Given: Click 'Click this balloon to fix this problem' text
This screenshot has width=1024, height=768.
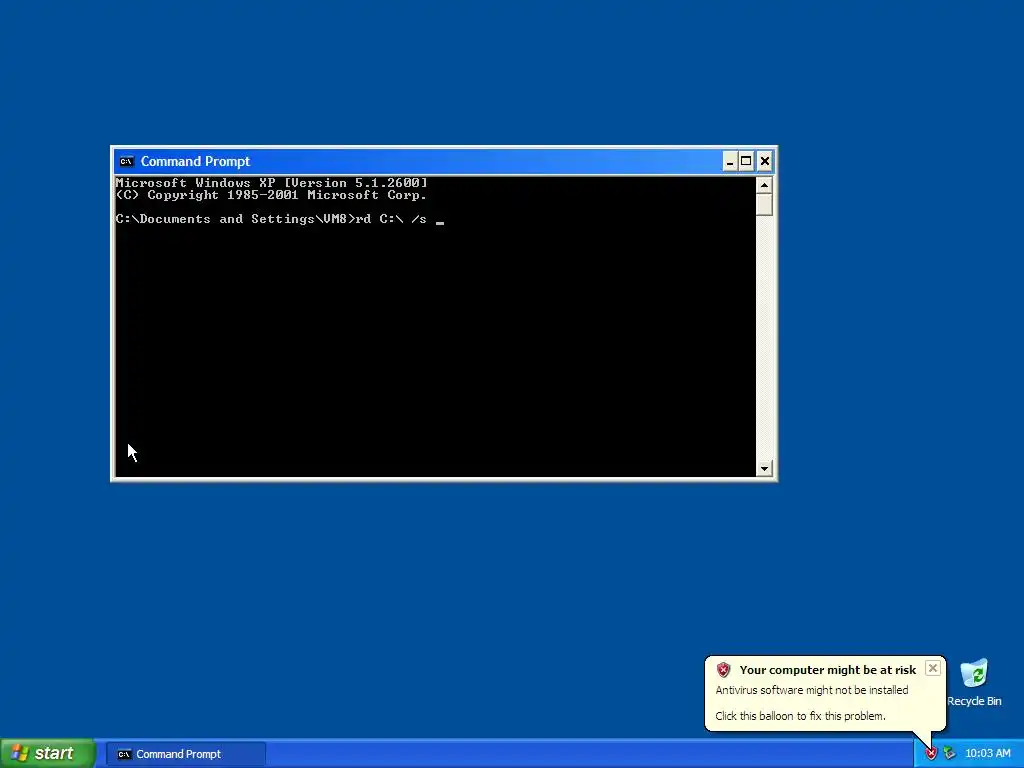Looking at the screenshot, I should 801,716.
